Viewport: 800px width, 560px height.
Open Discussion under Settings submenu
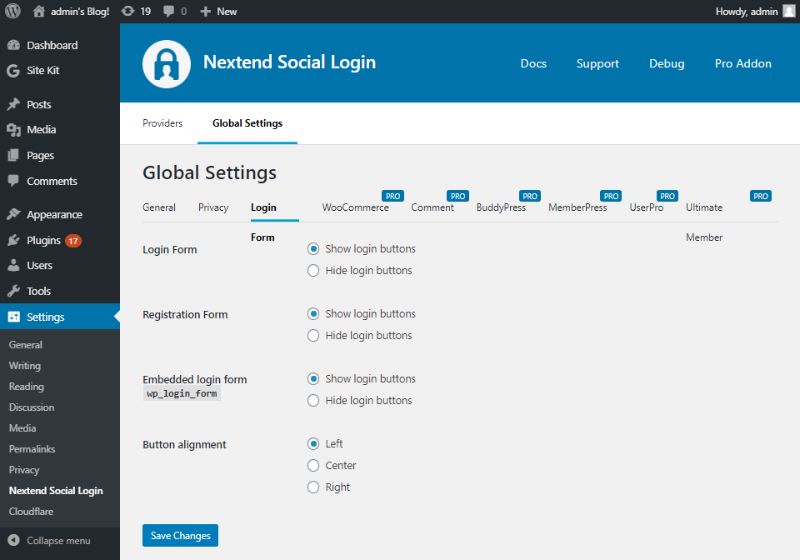(31, 408)
